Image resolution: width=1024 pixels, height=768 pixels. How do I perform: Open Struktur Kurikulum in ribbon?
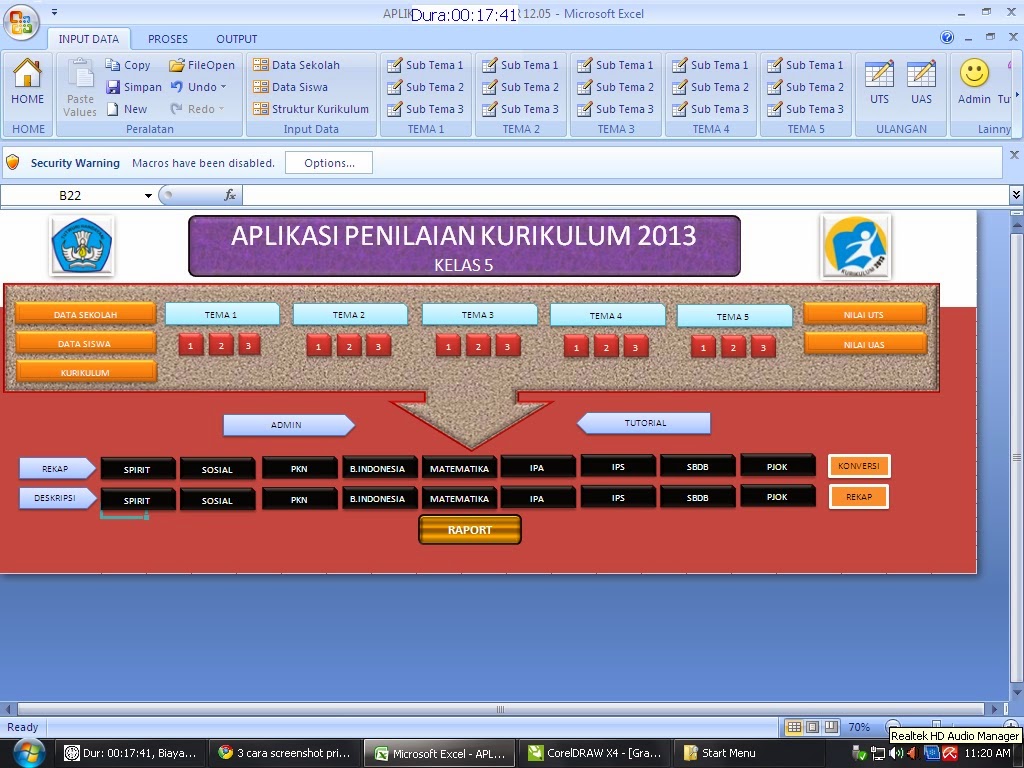click(x=311, y=109)
